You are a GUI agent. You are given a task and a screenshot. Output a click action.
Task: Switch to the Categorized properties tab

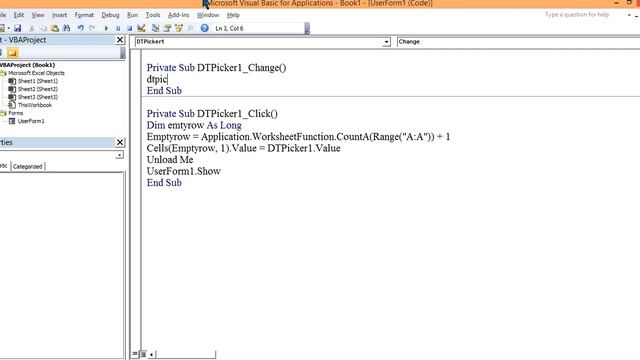28,167
